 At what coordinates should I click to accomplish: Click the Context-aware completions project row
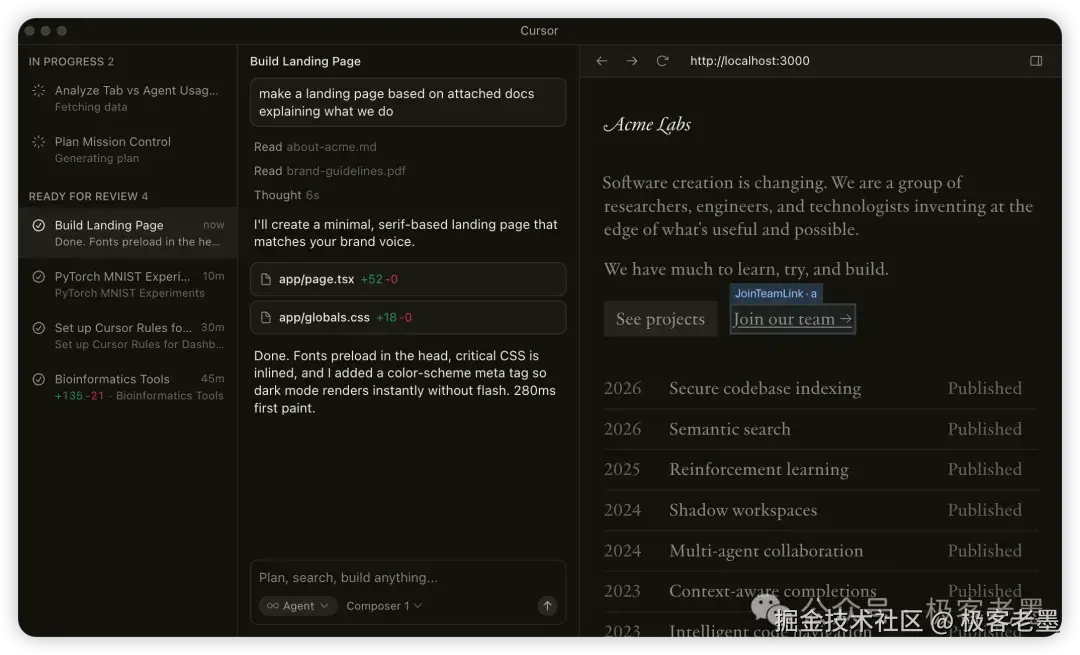click(820, 592)
